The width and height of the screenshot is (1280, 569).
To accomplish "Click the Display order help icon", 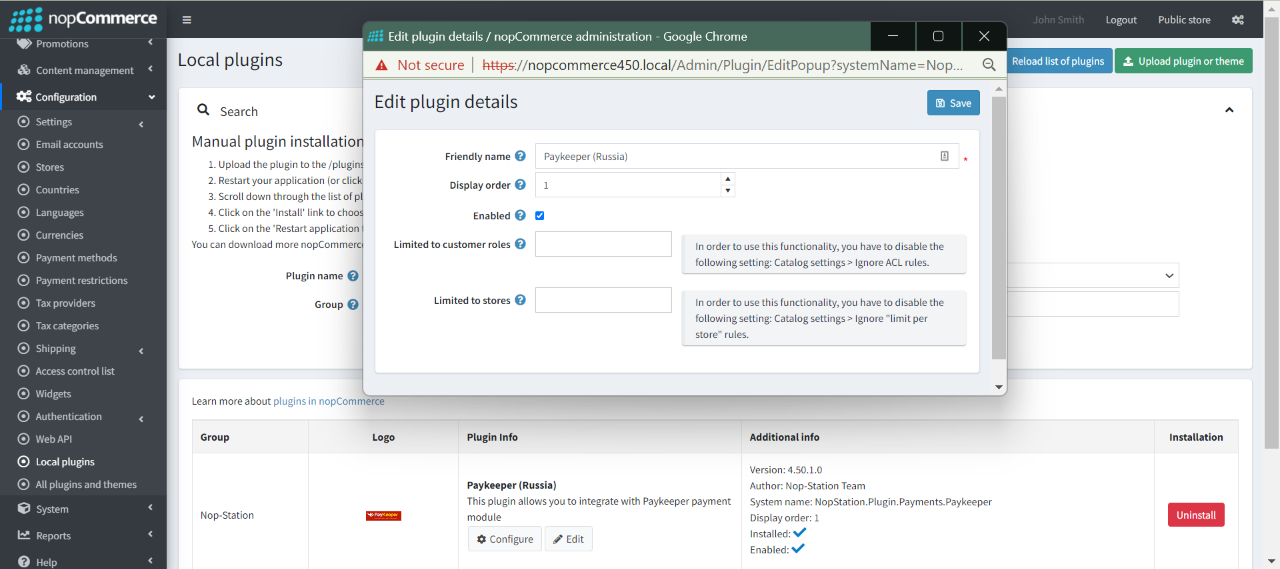I will point(520,185).
